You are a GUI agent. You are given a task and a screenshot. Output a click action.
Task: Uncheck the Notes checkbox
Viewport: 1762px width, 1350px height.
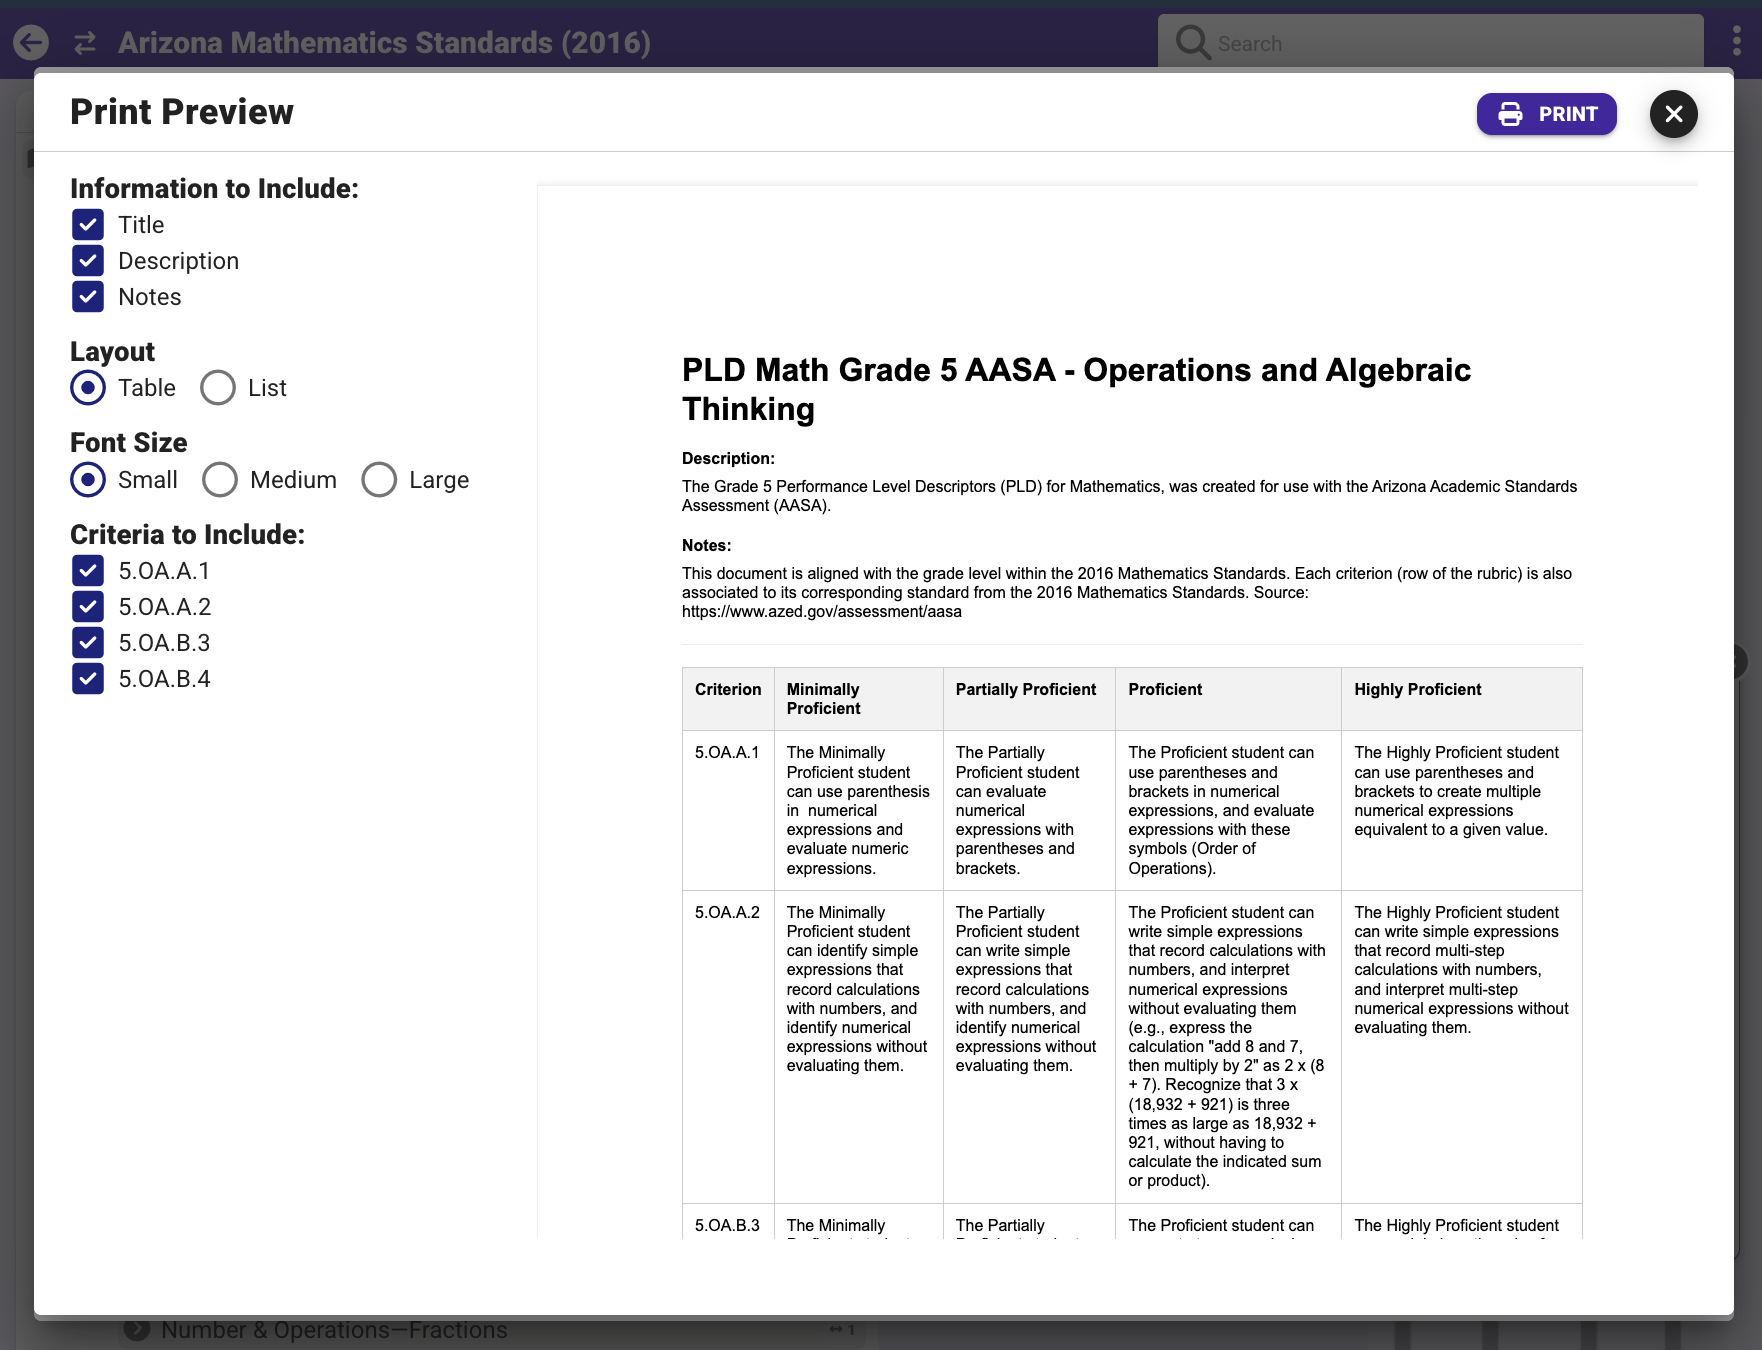(88, 297)
